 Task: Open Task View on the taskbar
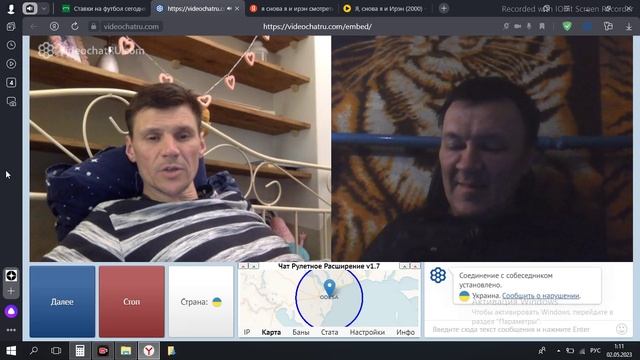pos(56,351)
